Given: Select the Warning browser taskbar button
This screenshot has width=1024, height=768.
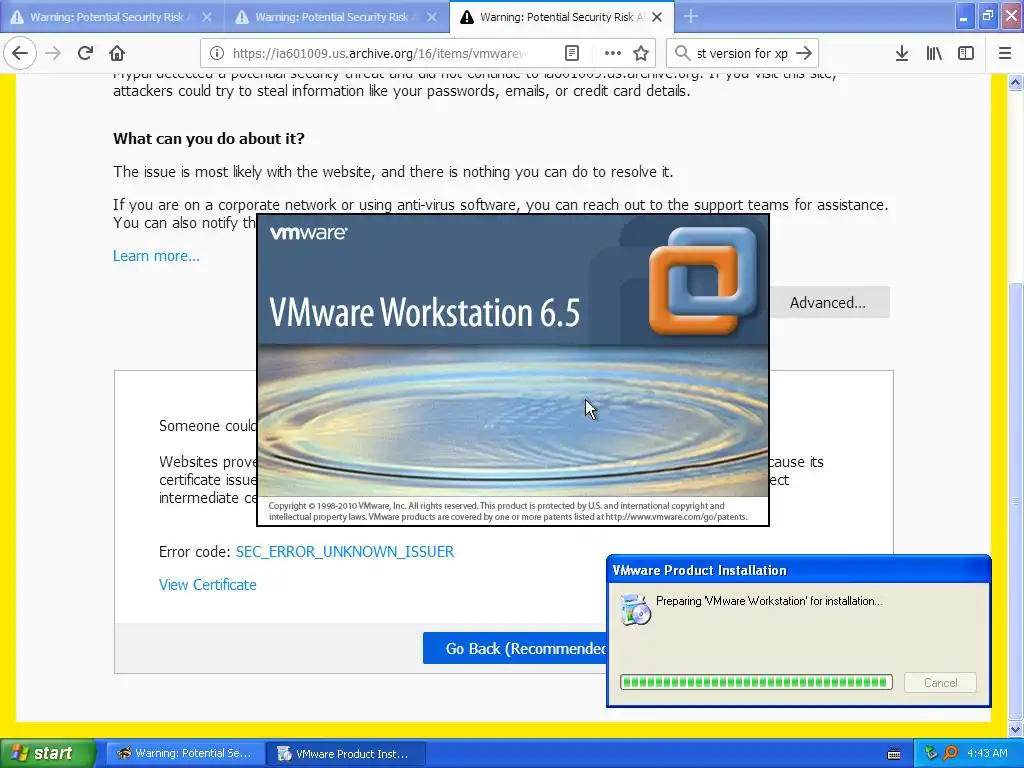Looking at the screenshot, I should click(x=185, y=754).
